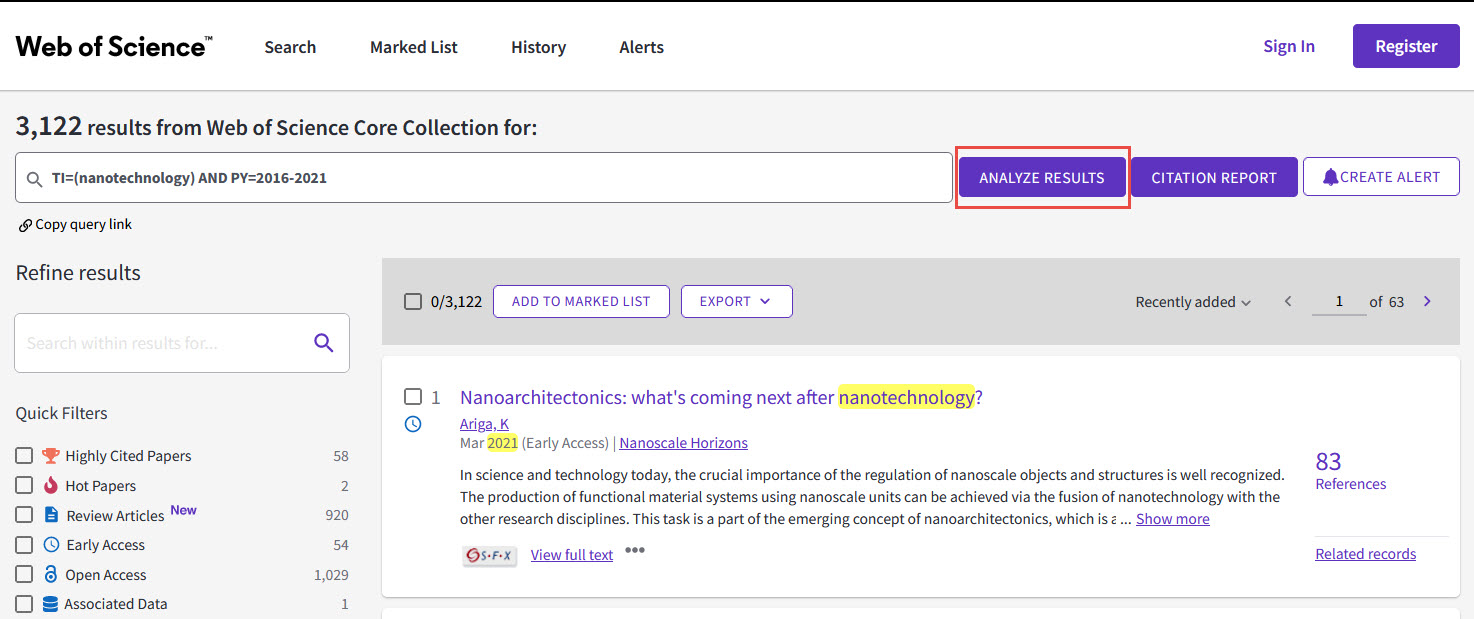Click Add to Marked List button
The width and height of the screenshot is (1474, 619).
click(x=581, y=301)
